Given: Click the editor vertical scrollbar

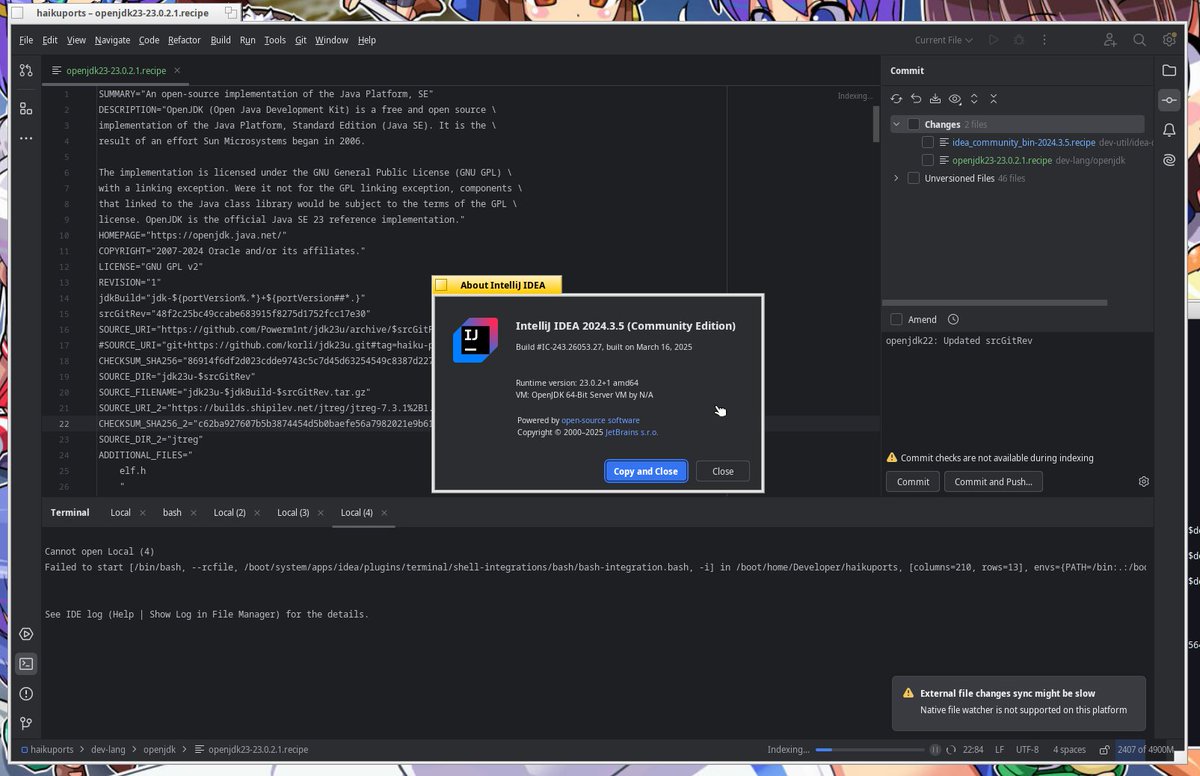Looking at the screenshot, I should [877, 123].
